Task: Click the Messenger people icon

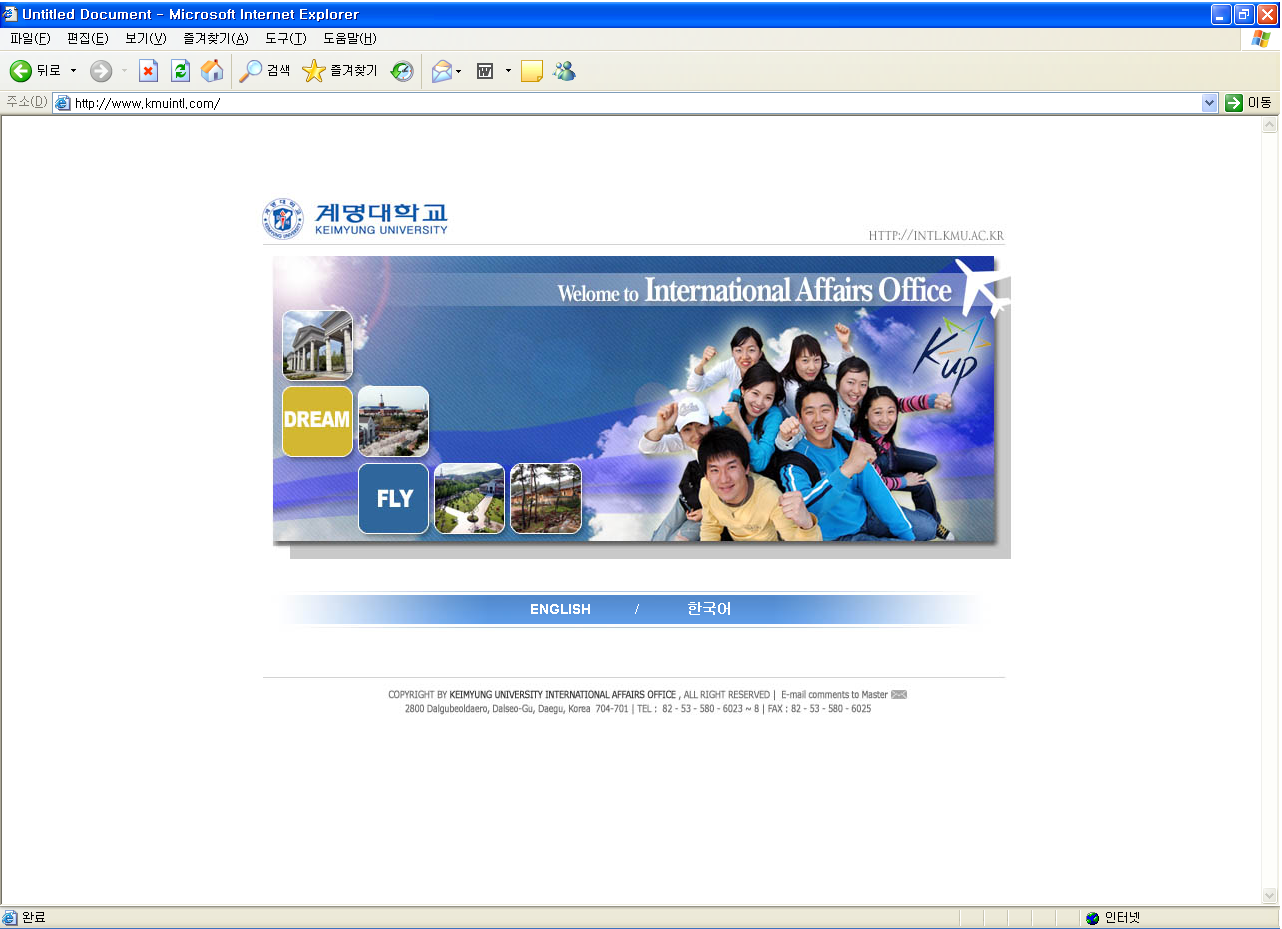Action: (x=564, y=71)
